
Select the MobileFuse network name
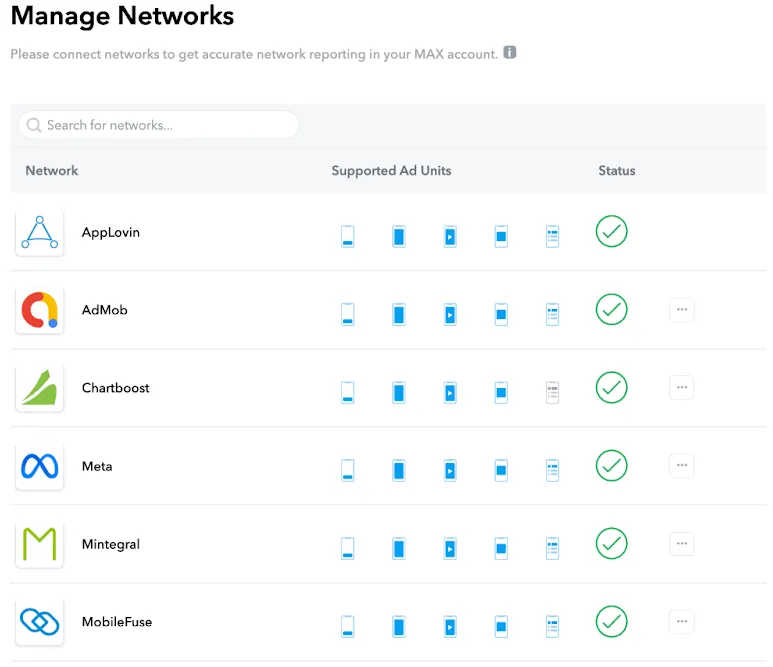117,622
